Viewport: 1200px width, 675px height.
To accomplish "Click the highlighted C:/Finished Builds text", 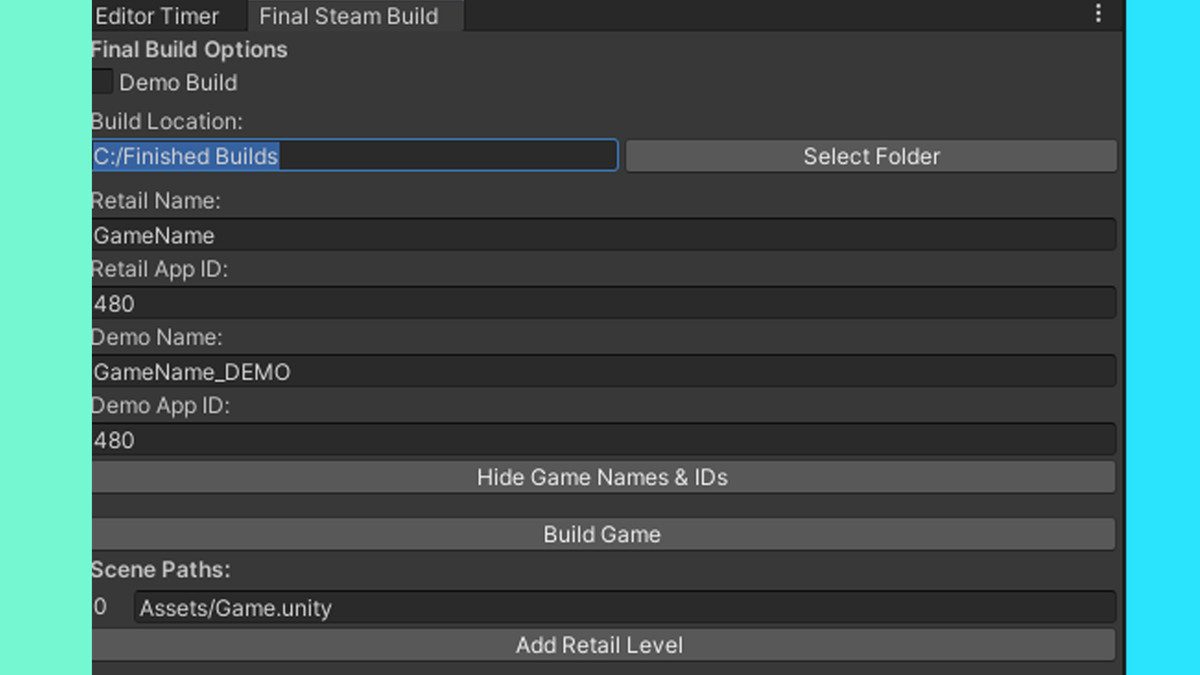I will [x=185, y=156].
